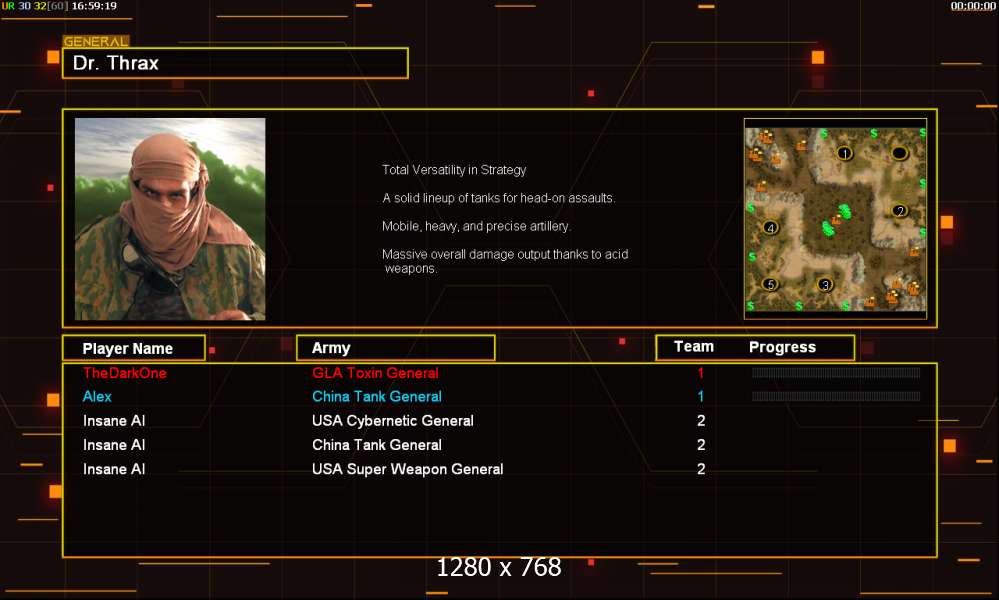Select start position 5 on the minimap
This screenshot has height=600, width=999.
click(x=770, y=284)
